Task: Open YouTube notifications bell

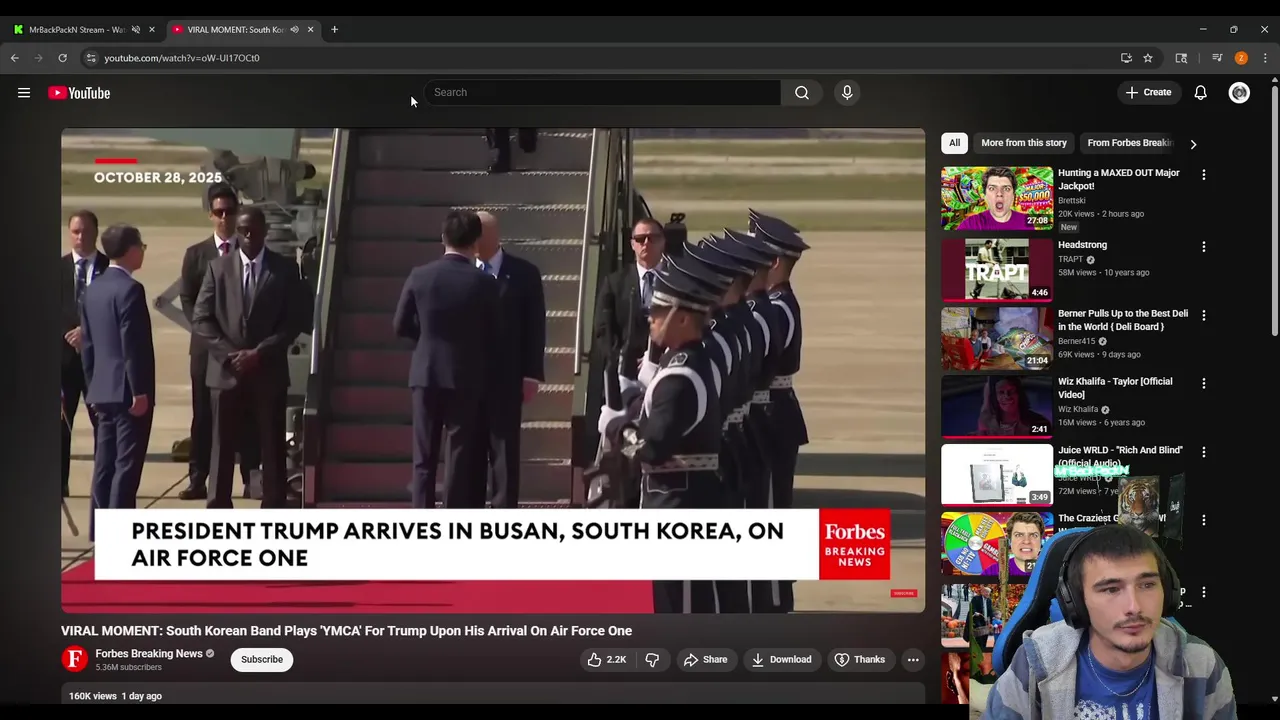Action: click(1200, 93)
